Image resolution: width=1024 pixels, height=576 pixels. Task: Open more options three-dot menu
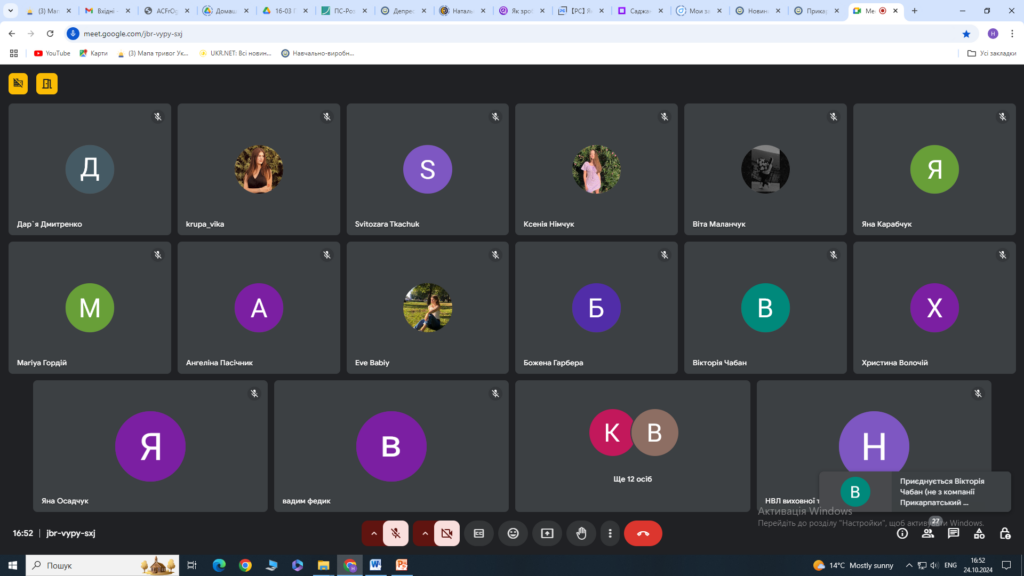point(610,534)
